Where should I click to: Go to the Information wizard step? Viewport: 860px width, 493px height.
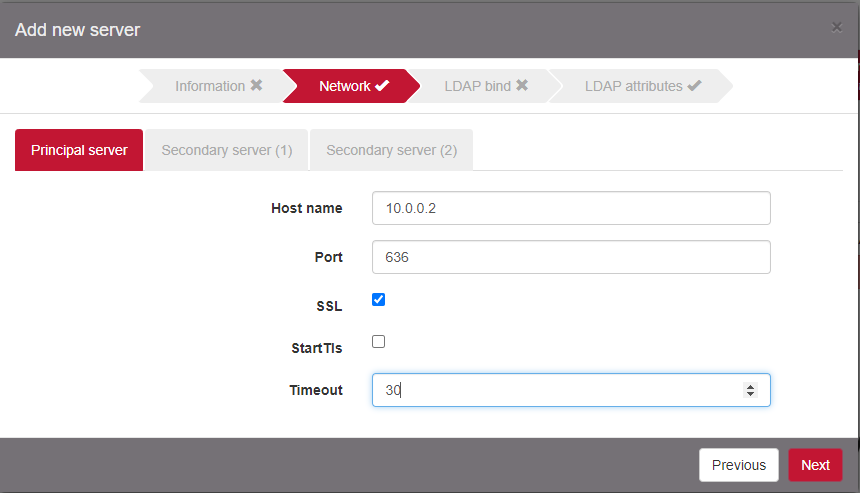(209, 86)
